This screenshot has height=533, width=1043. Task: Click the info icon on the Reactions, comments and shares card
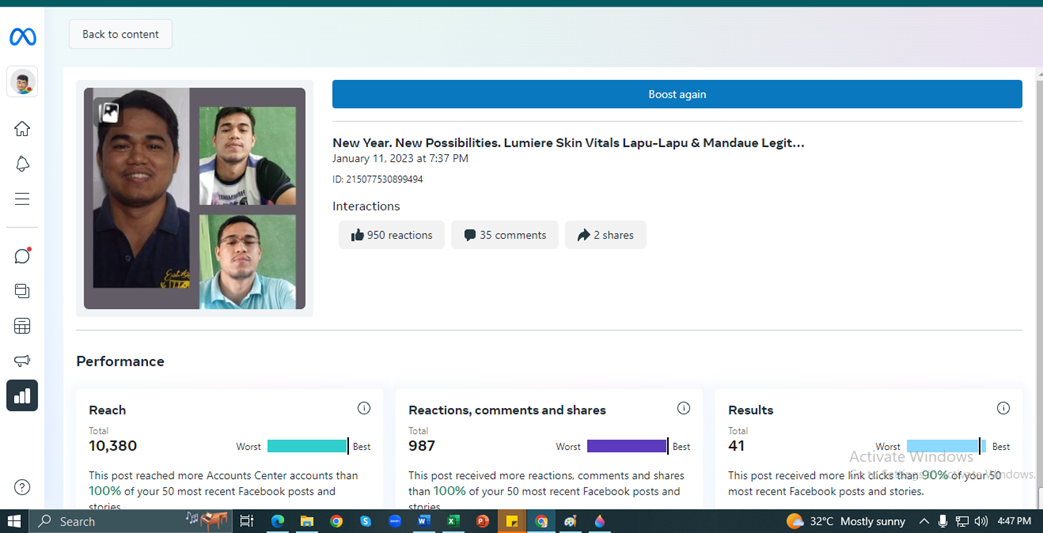684,408
